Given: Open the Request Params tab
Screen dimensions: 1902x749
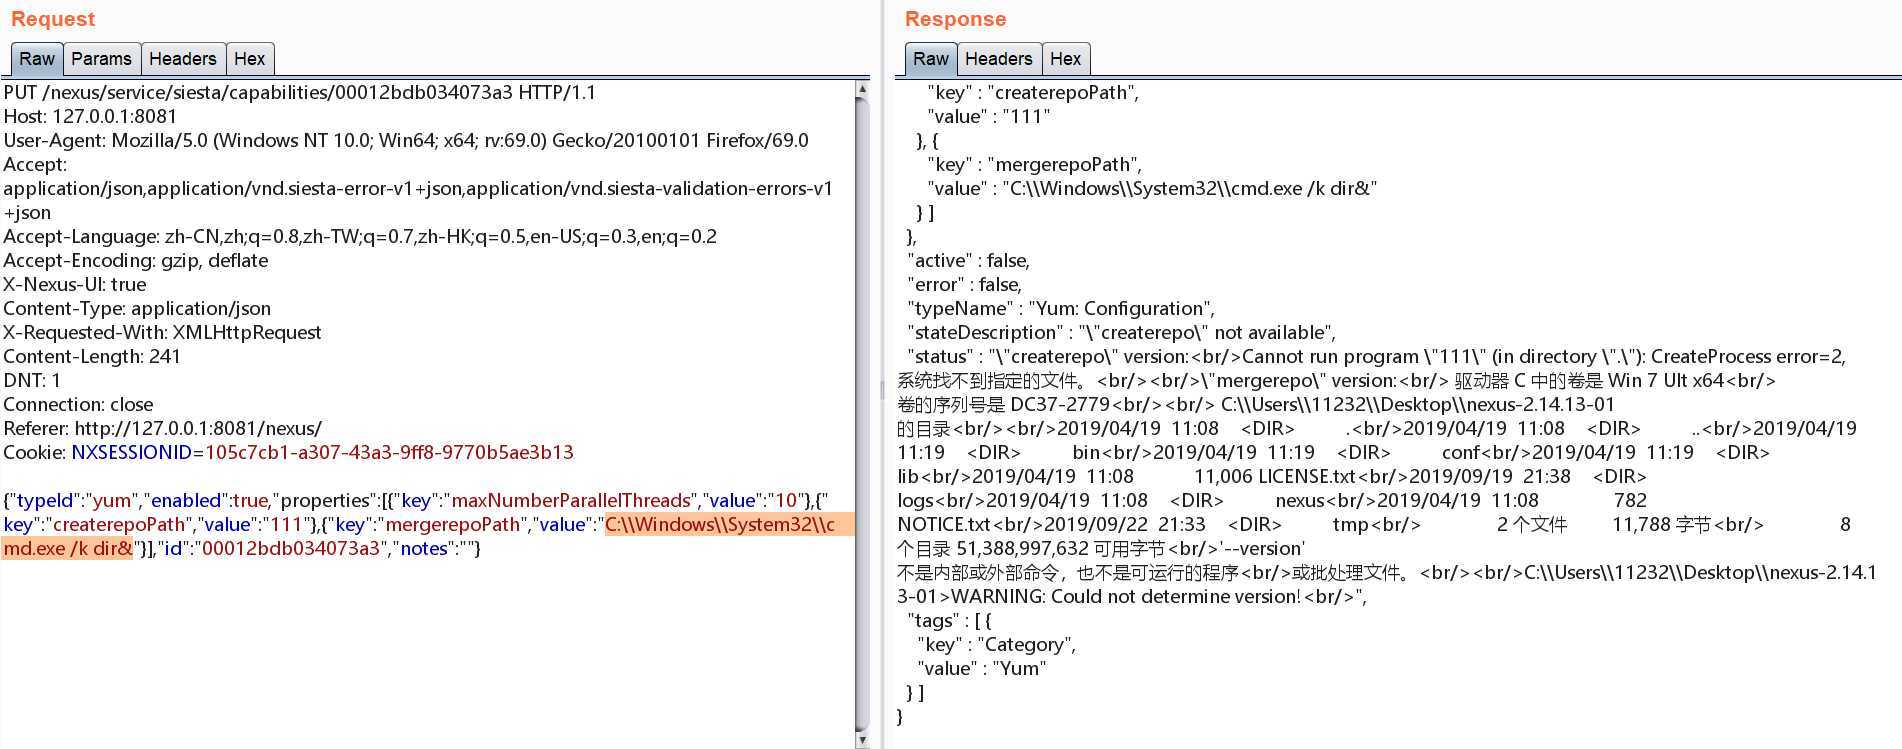Looking at the screenshot, I should 101,59.
